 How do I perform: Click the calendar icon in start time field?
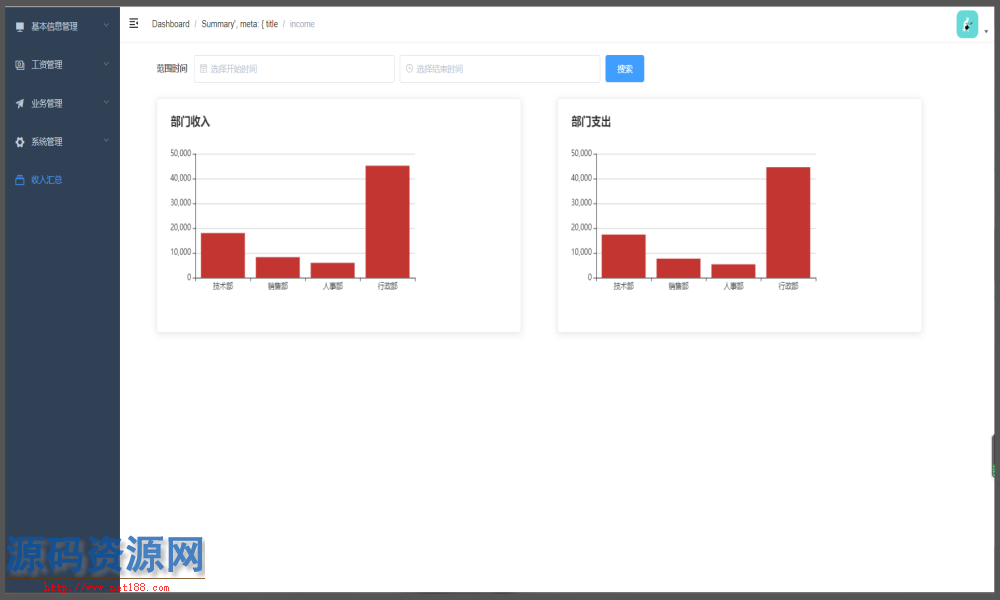coord(204,69)
